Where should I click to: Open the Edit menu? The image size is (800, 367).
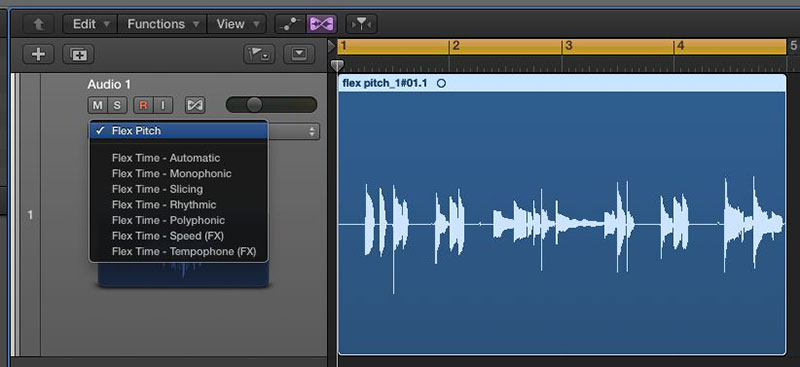90,24
